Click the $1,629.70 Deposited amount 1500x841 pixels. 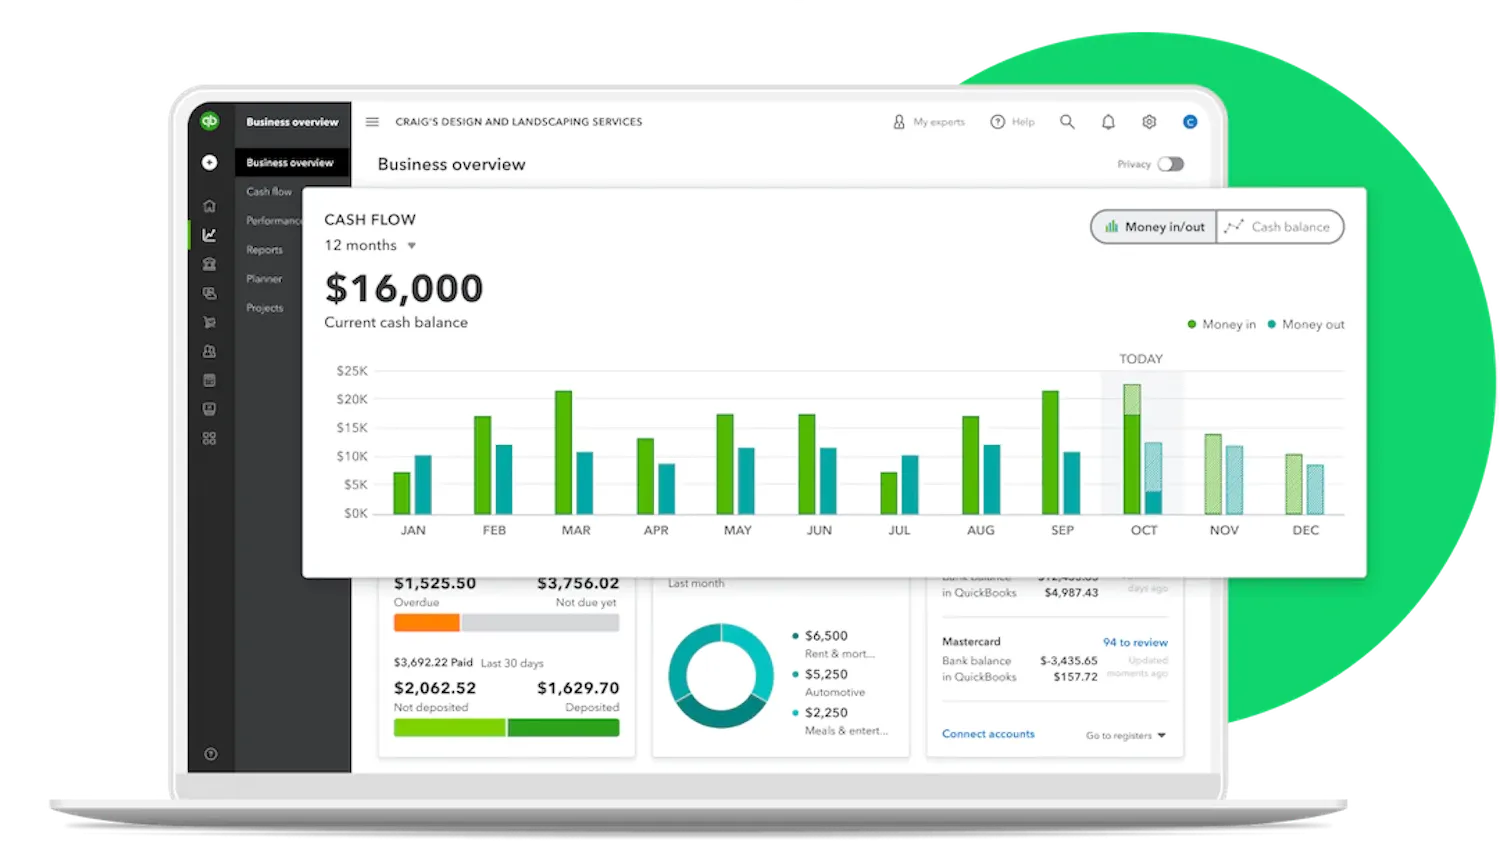[x=578, y=688]
